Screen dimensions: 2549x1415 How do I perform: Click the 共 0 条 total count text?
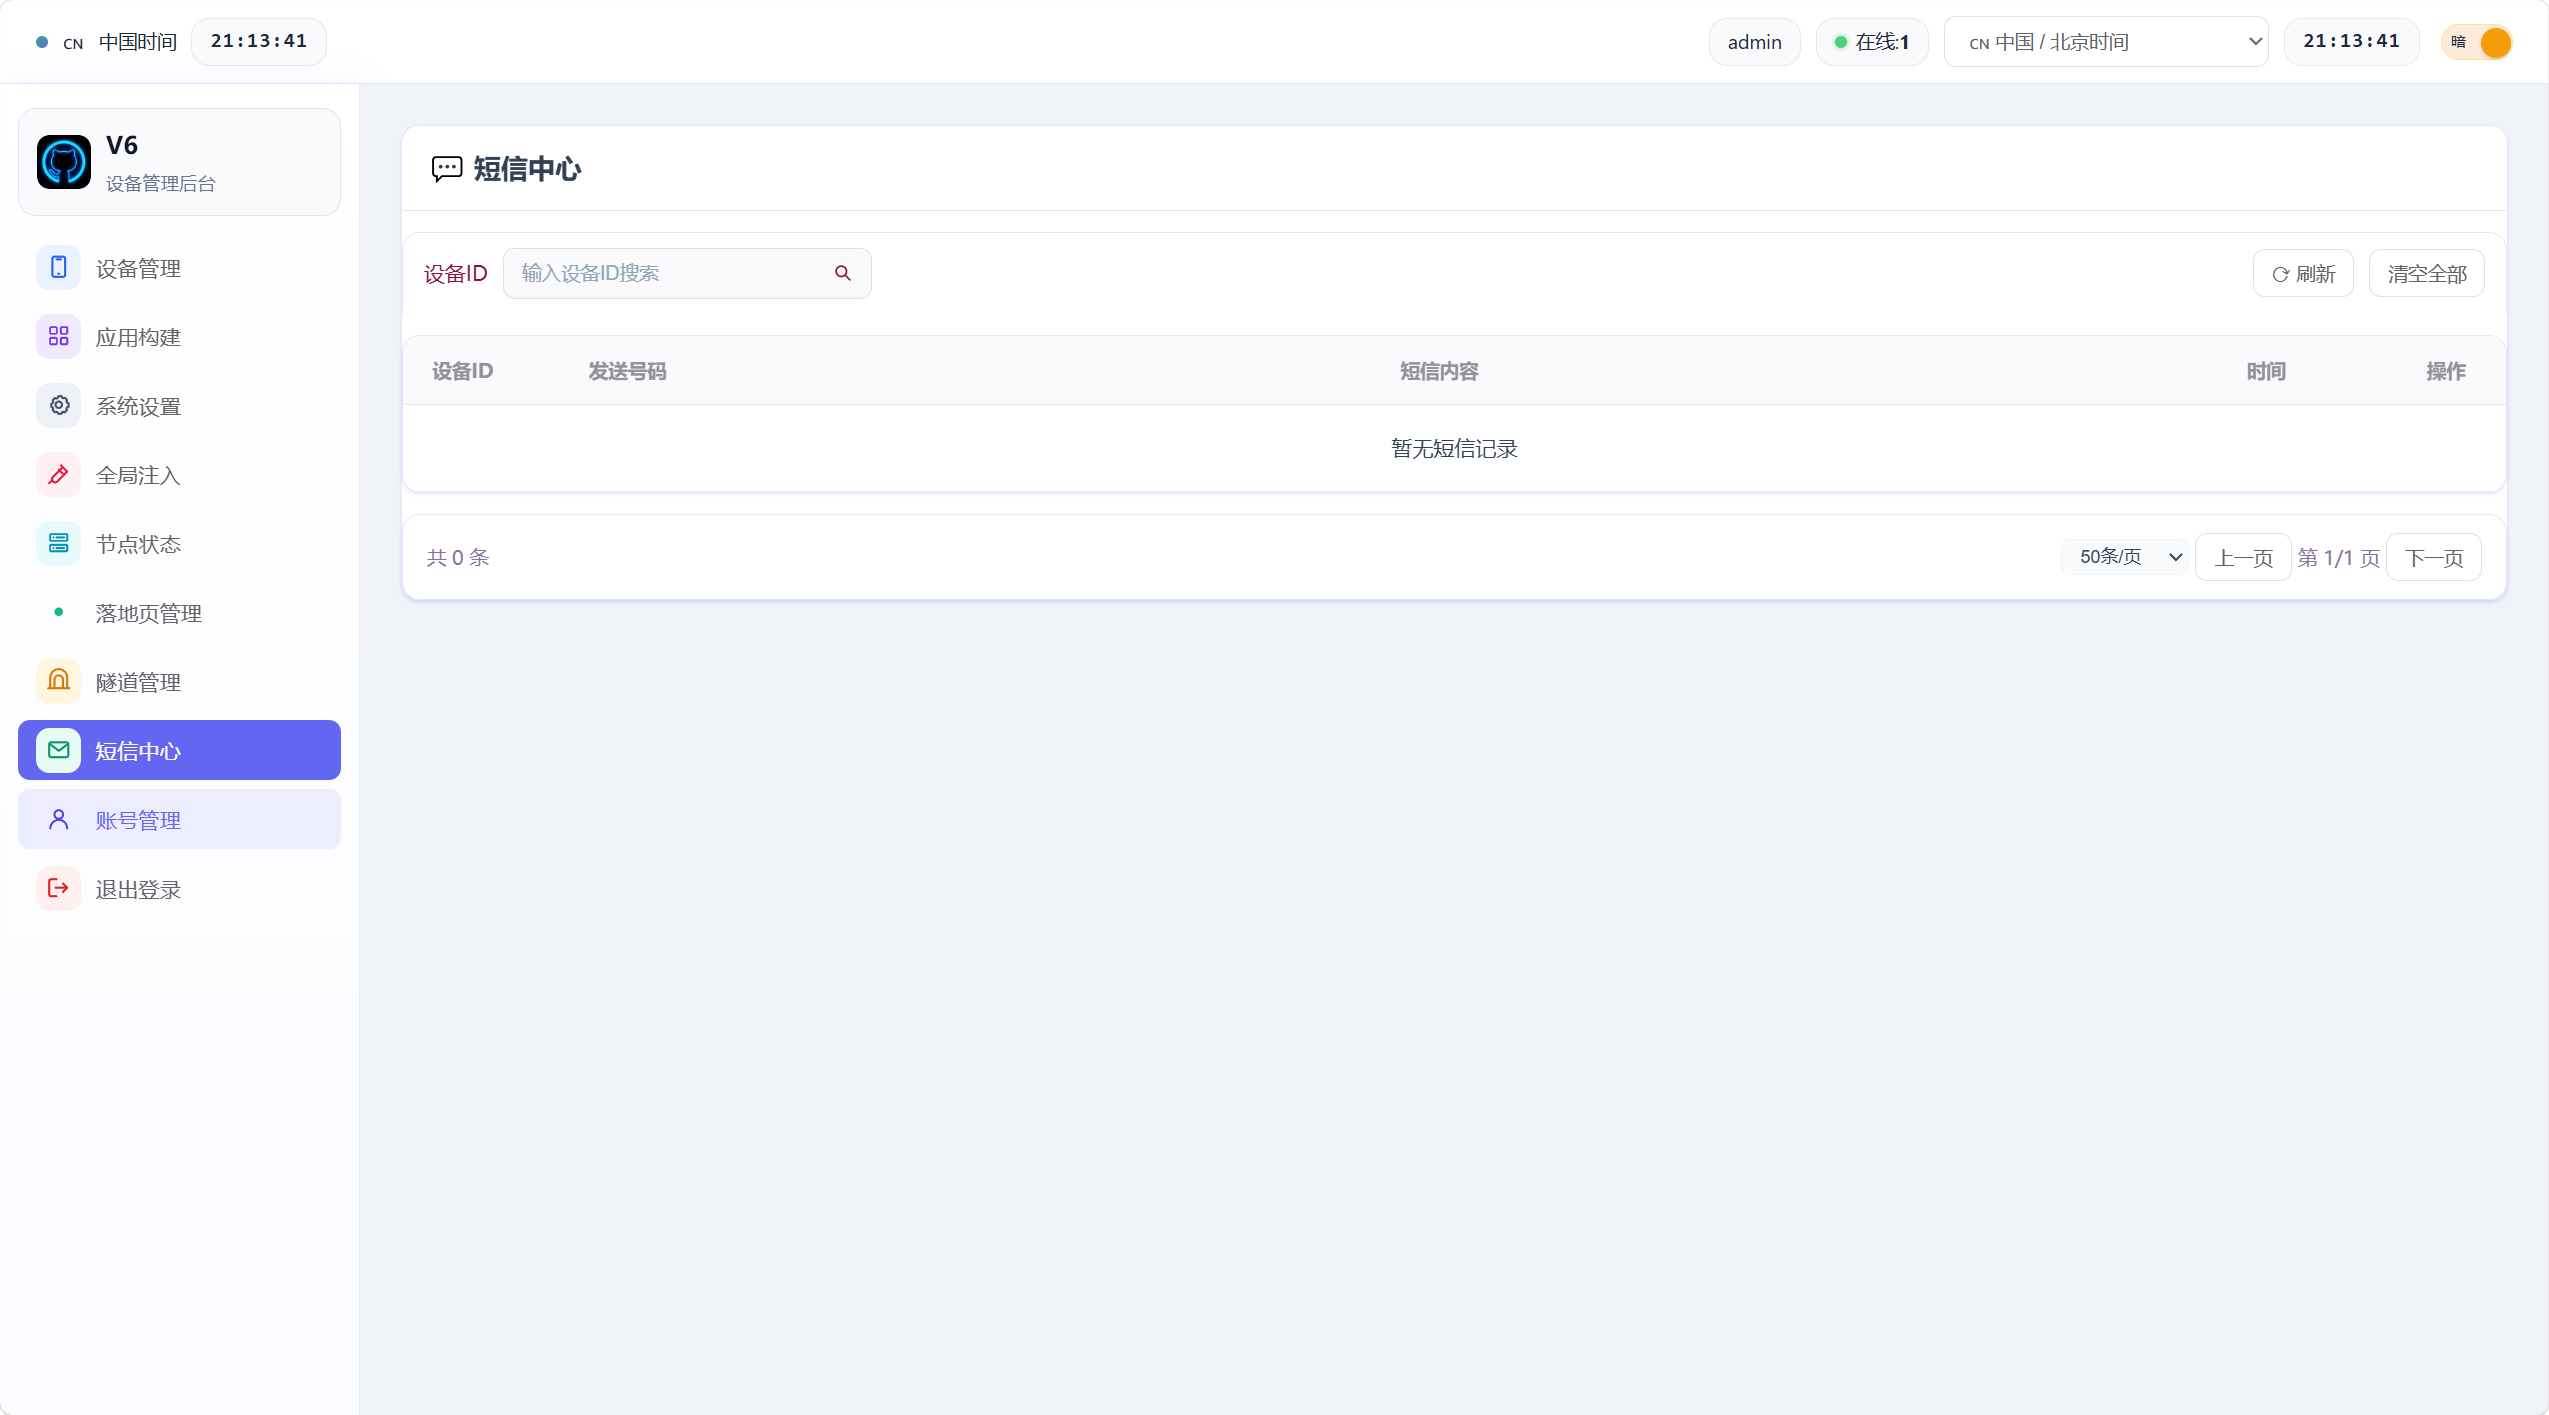(458, 557)
